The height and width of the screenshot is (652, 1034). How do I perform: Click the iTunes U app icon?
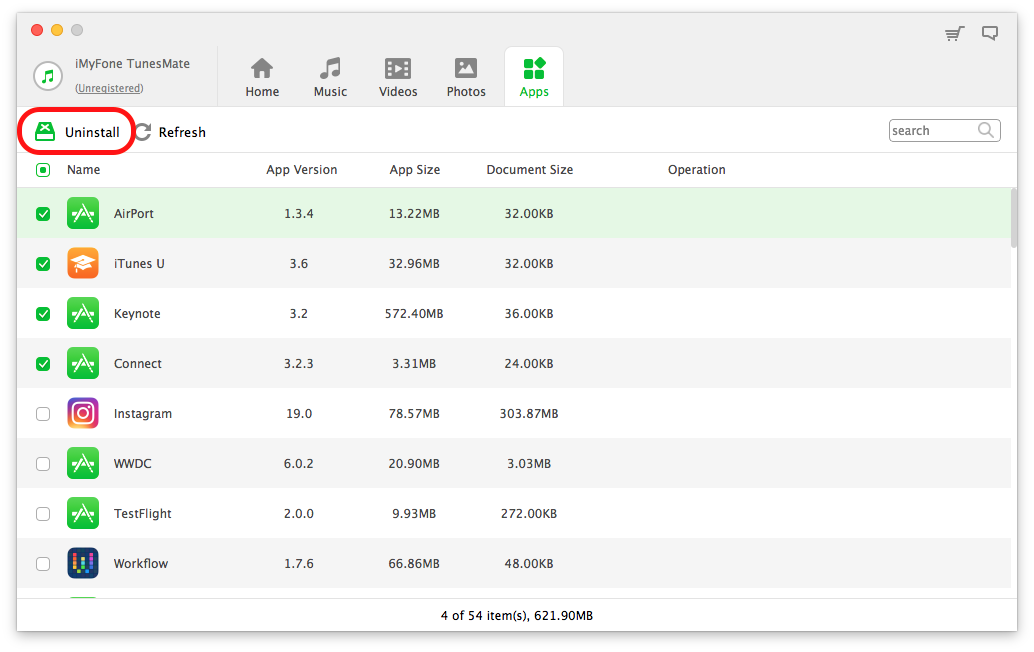83,264
